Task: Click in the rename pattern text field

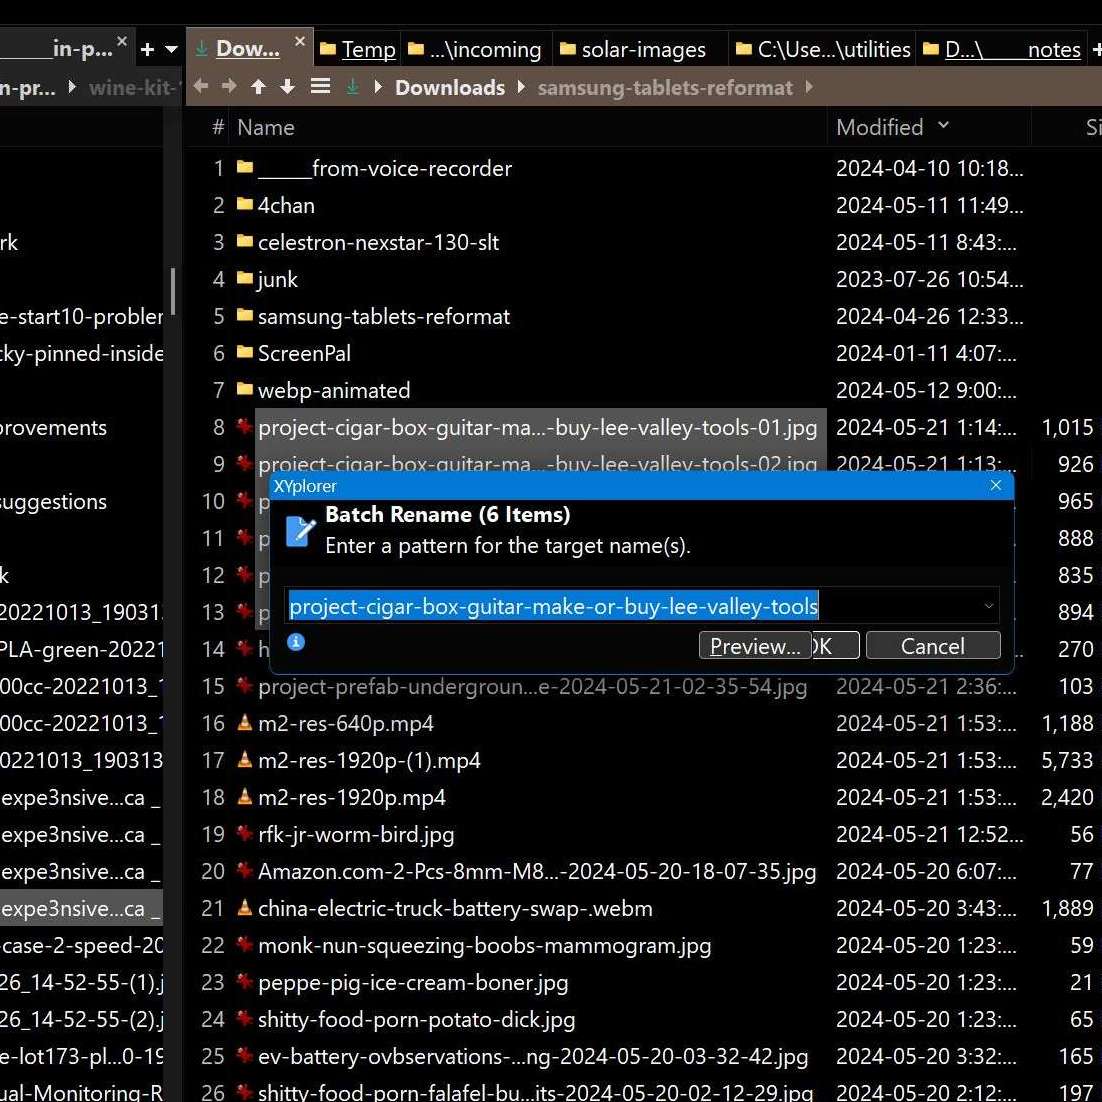Action: click(x=630, y=606)
